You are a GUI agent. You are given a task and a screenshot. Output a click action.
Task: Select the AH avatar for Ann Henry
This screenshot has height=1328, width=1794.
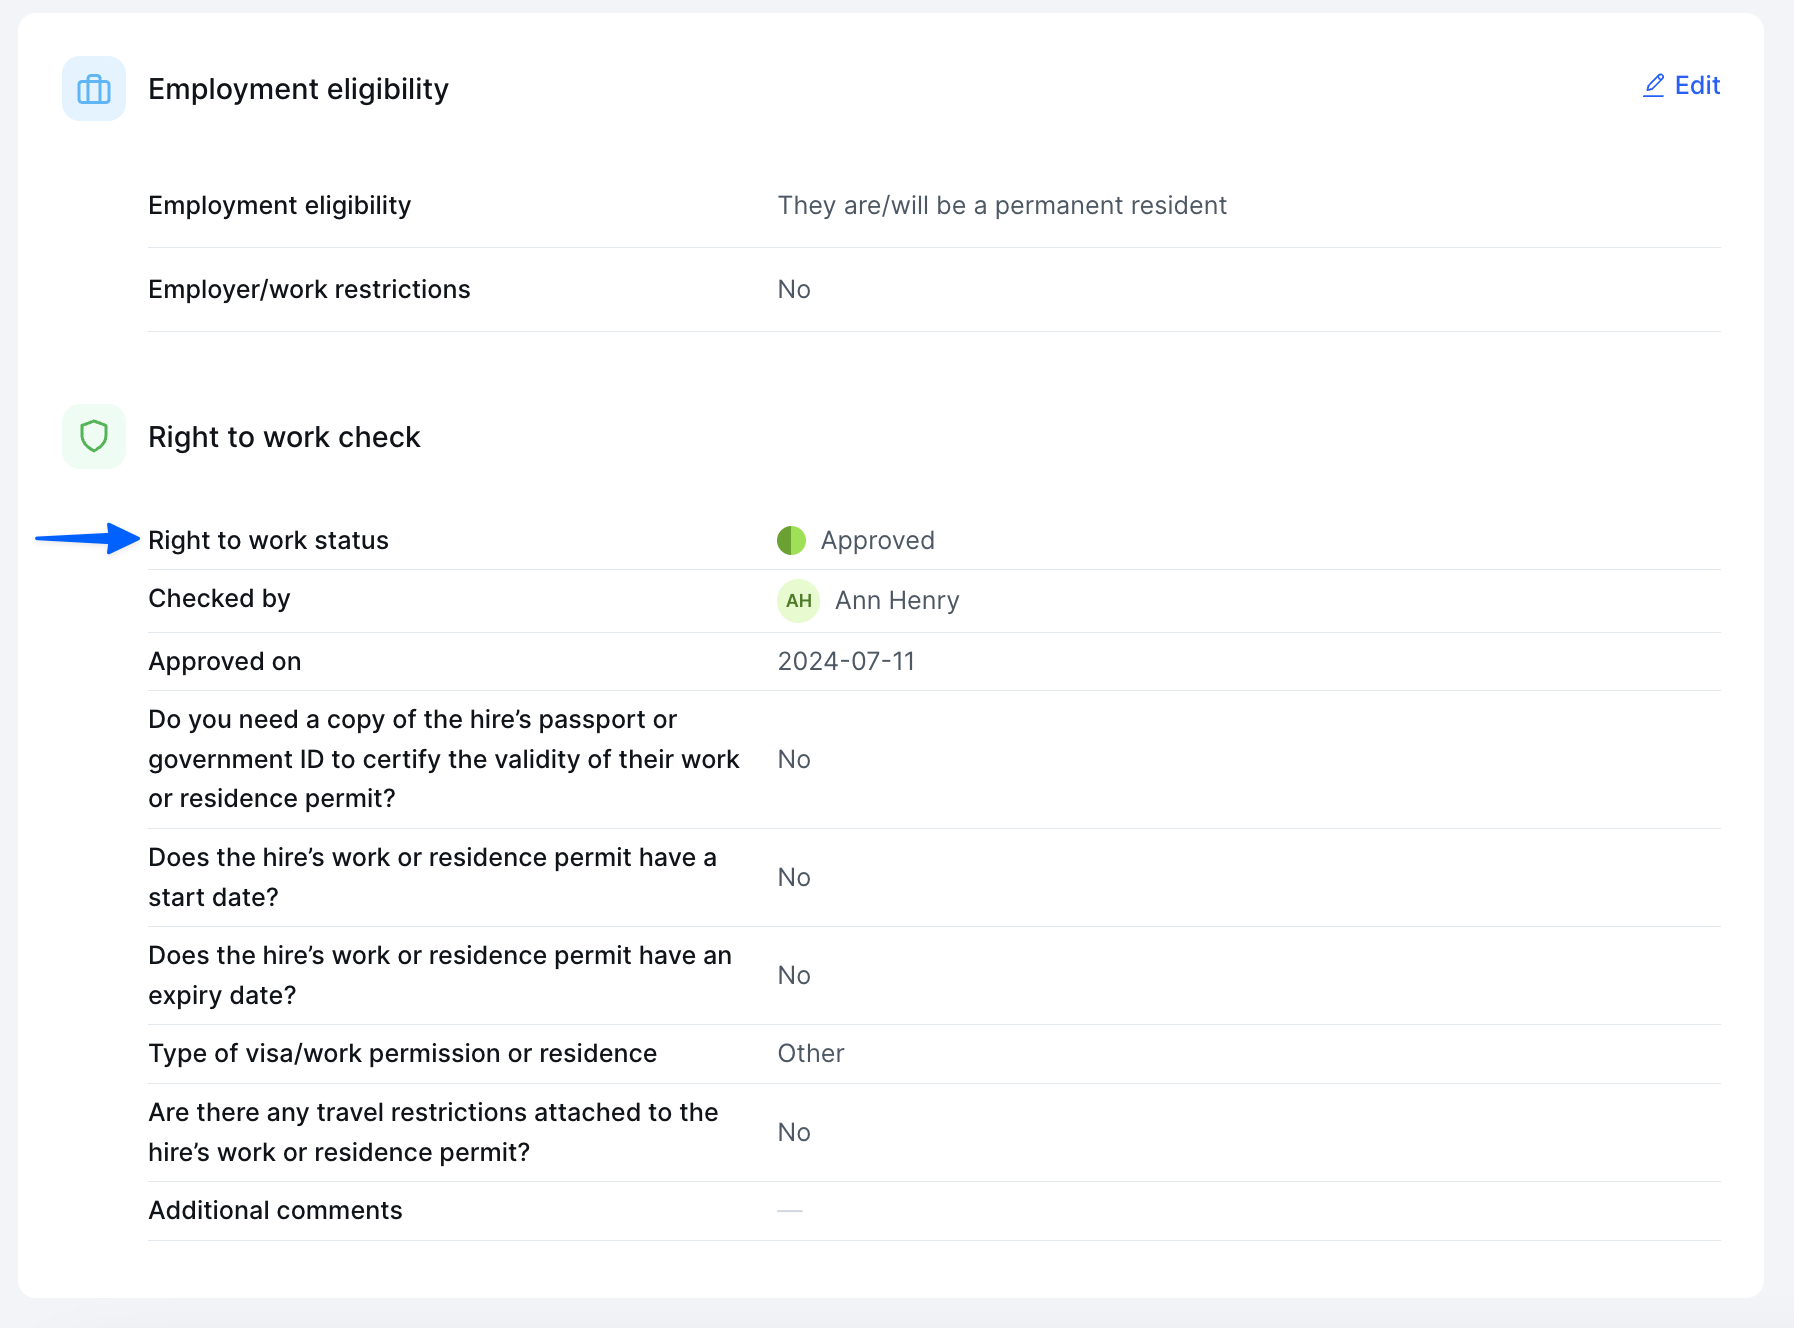[x=797, y=600]
